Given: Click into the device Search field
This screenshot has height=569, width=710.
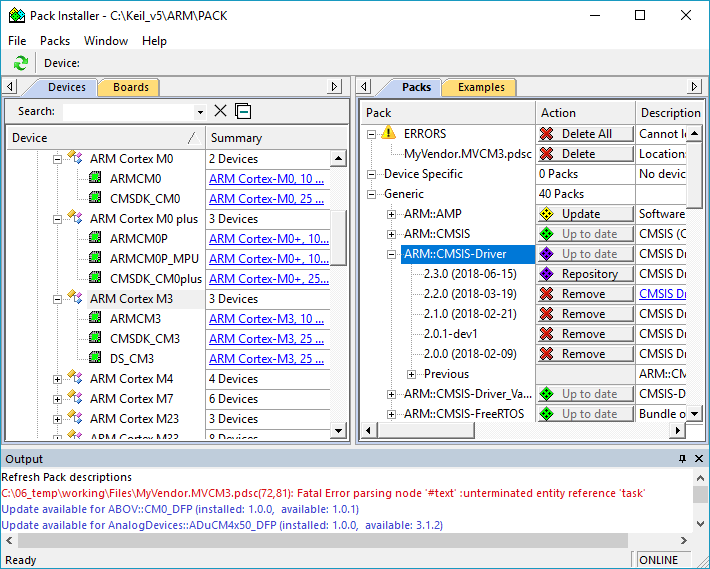Looking at the screenshot, I should pyautogui.click(x=129, y=111).
